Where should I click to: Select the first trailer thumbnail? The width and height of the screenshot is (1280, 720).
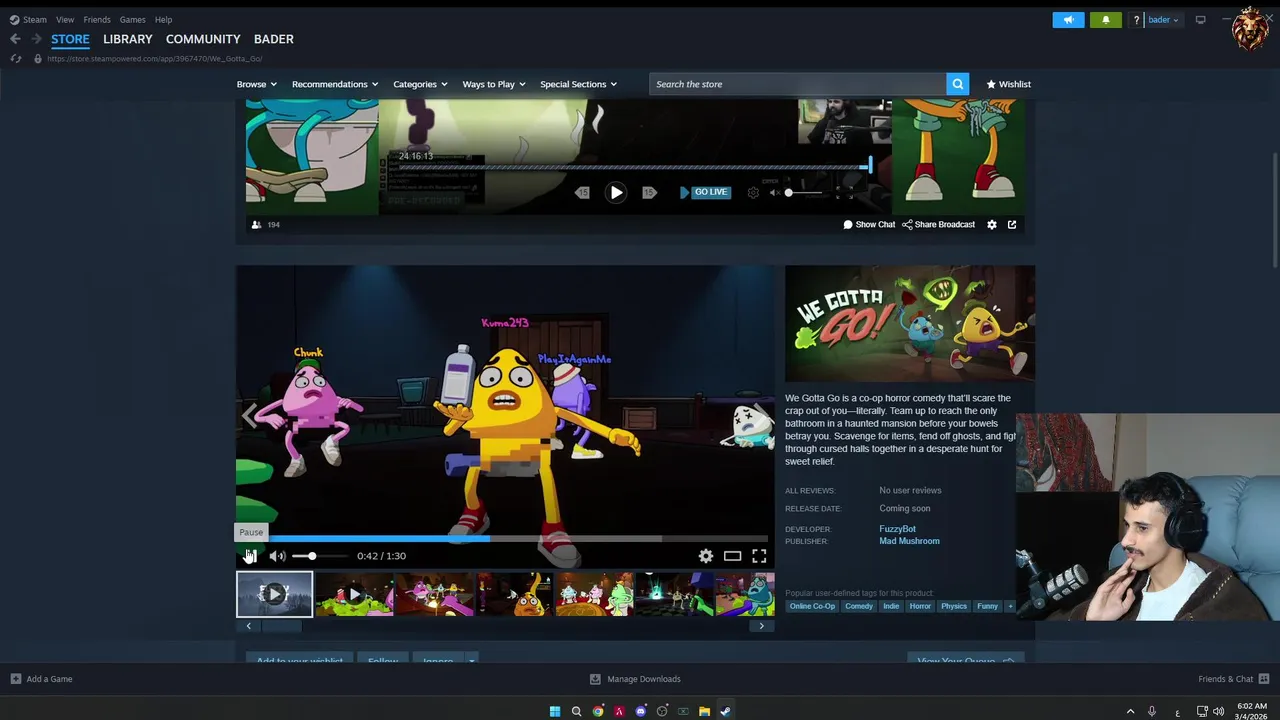274,594
